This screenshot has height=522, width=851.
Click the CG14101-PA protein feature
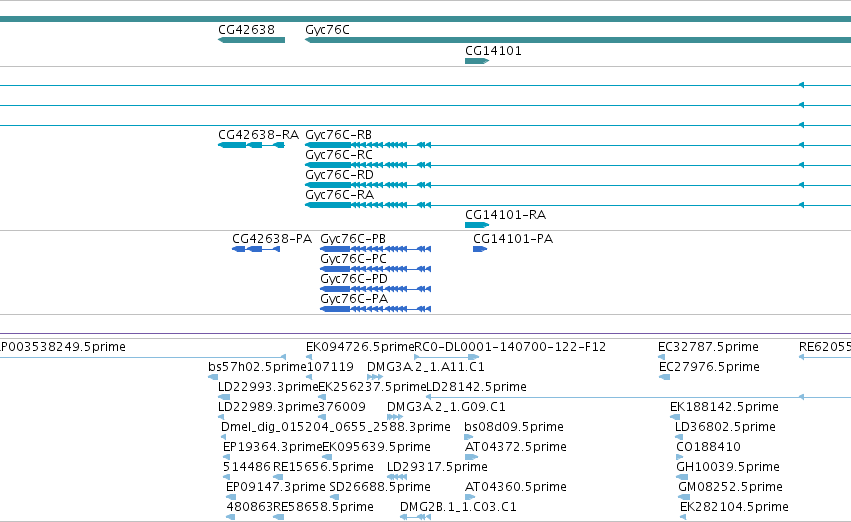480,249
